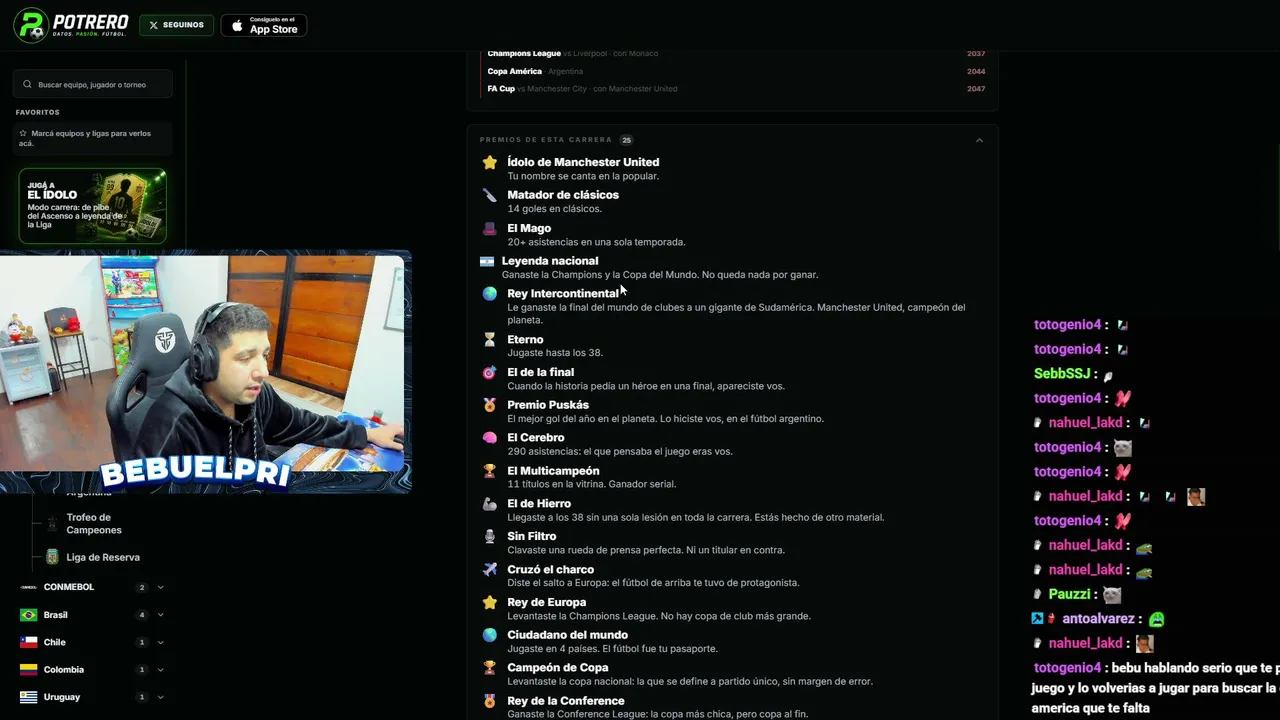
Task: Click the trophy icon beside El Multicampeón
Action: pos(489,471)
